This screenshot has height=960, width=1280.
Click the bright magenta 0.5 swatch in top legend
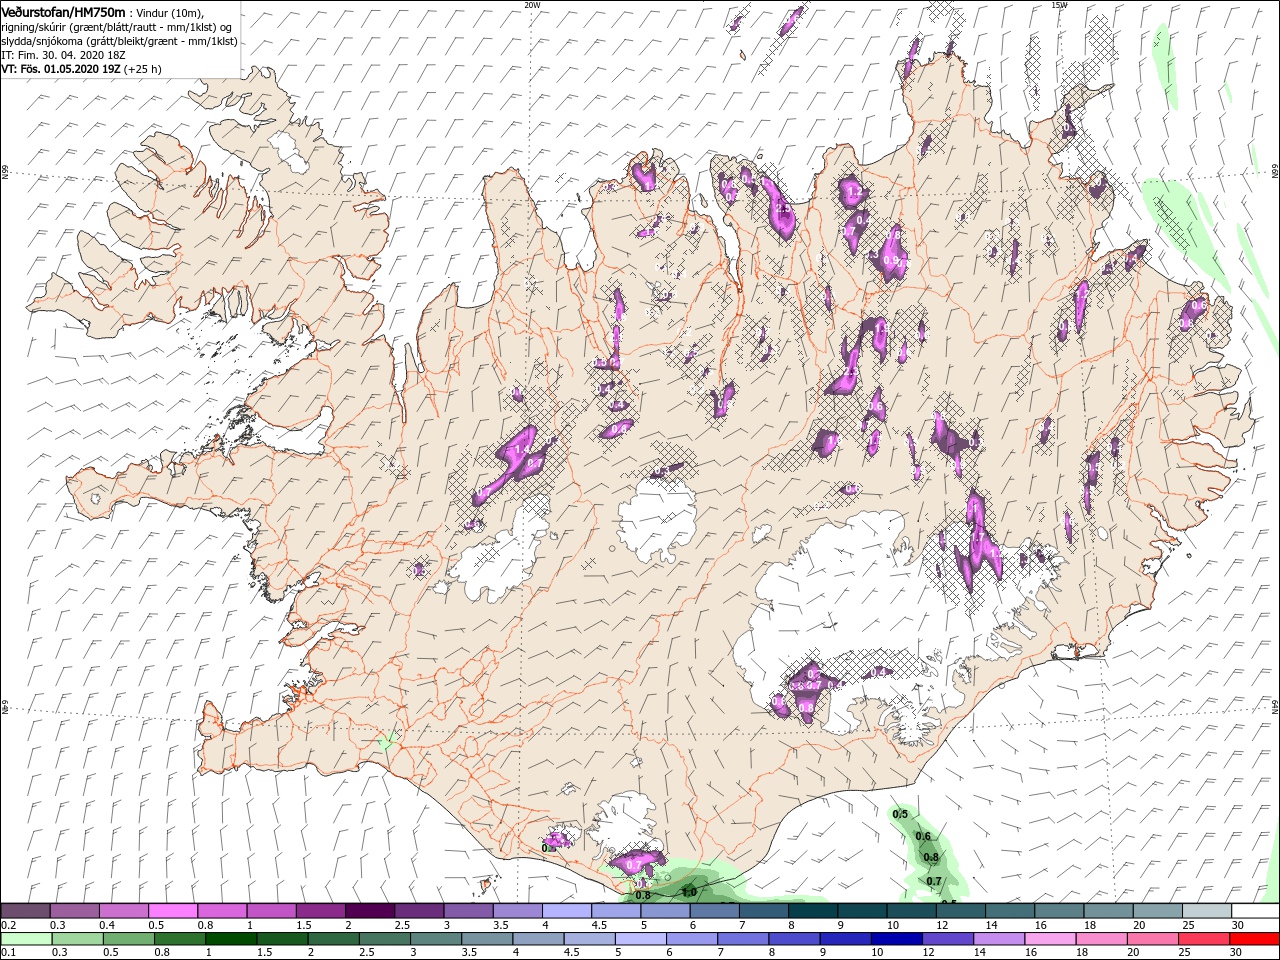(172, 911)
